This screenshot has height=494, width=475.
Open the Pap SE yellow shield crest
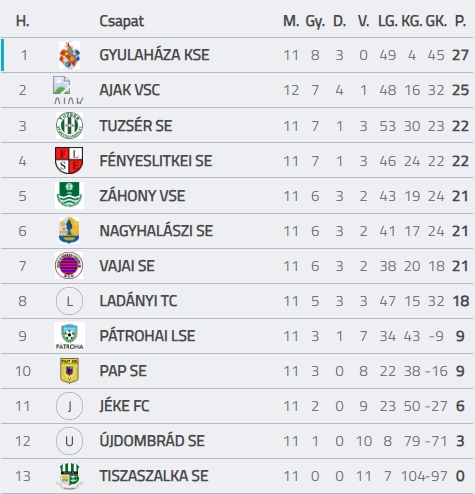pyautogui.click(x=69, y=371)
